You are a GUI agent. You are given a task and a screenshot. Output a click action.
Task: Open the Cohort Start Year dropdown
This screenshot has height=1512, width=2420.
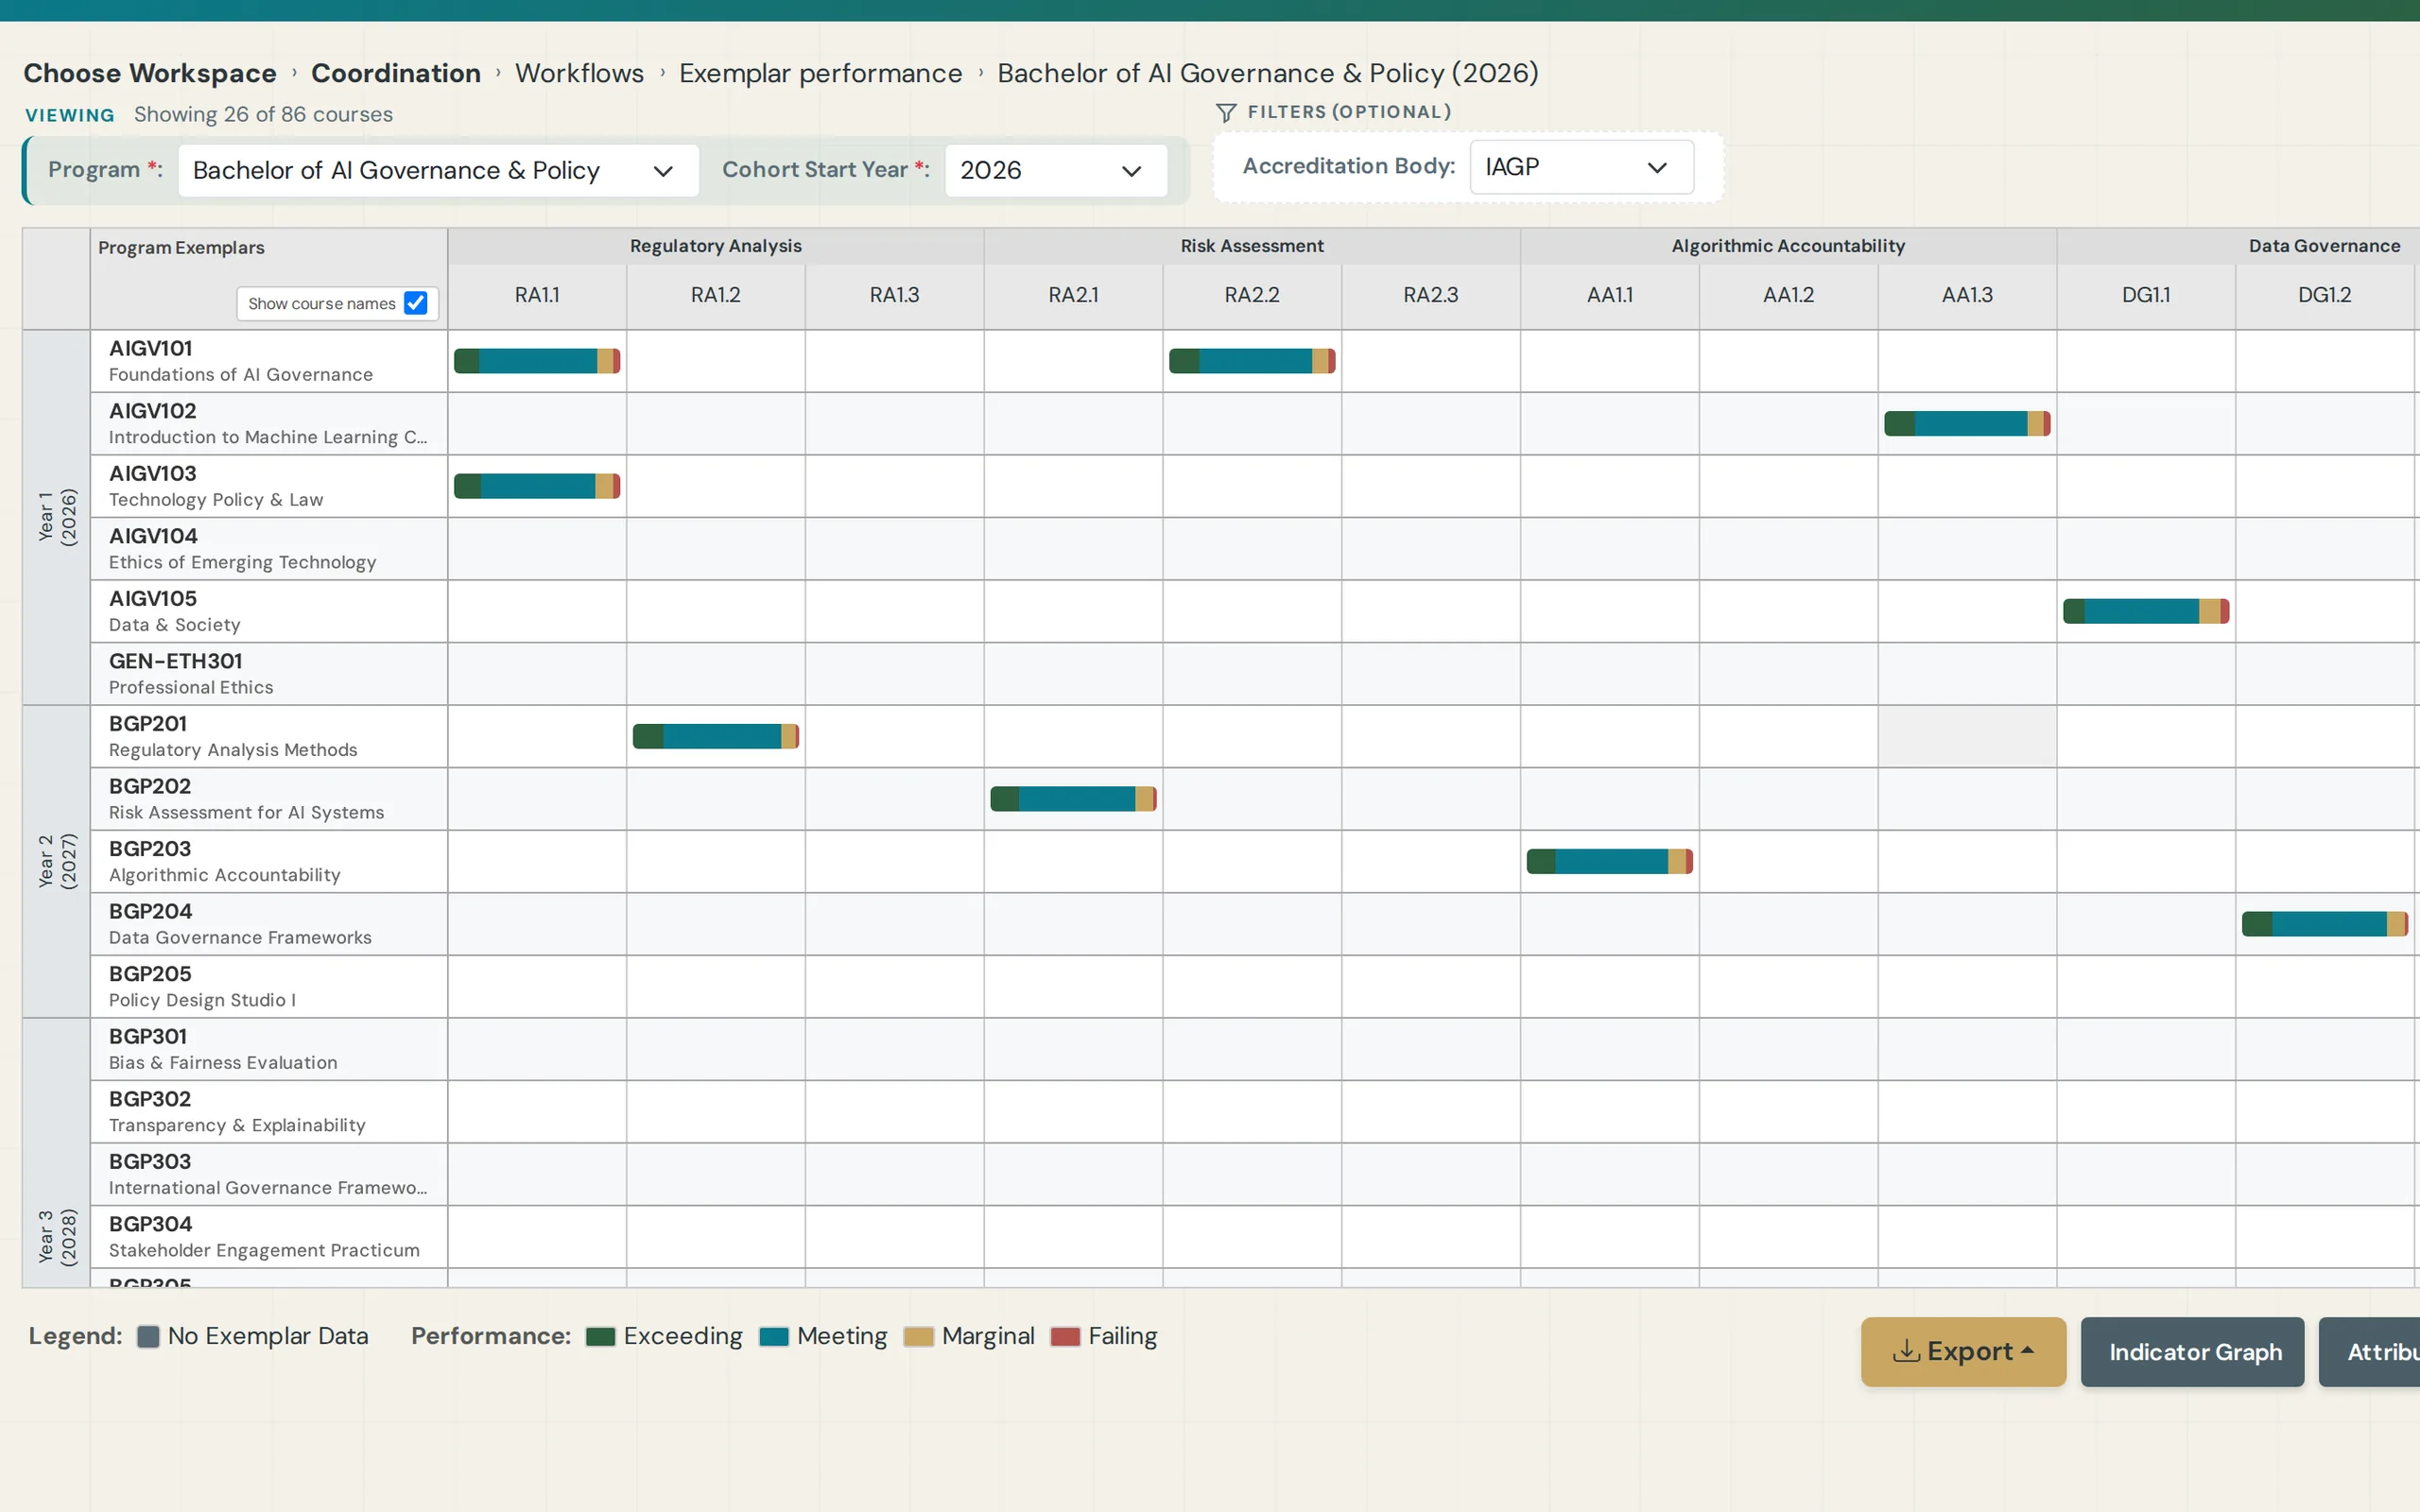[1055, 170]
